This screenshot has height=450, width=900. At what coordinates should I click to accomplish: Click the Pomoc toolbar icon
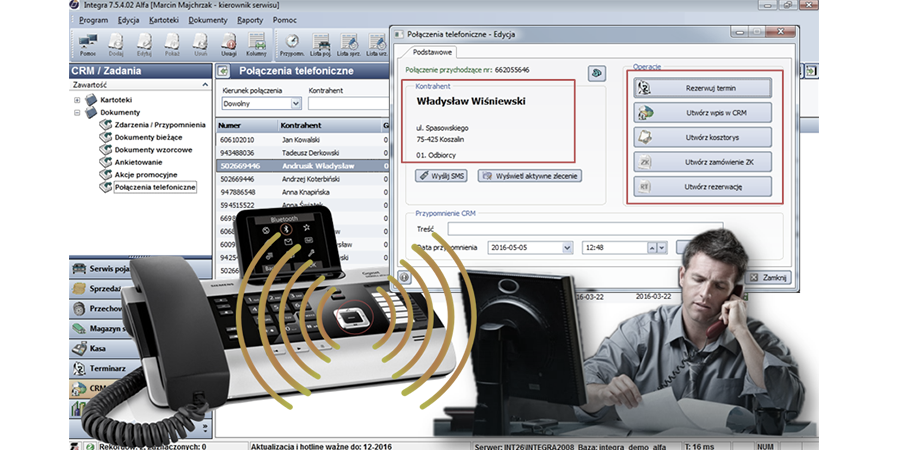(88, 45)
